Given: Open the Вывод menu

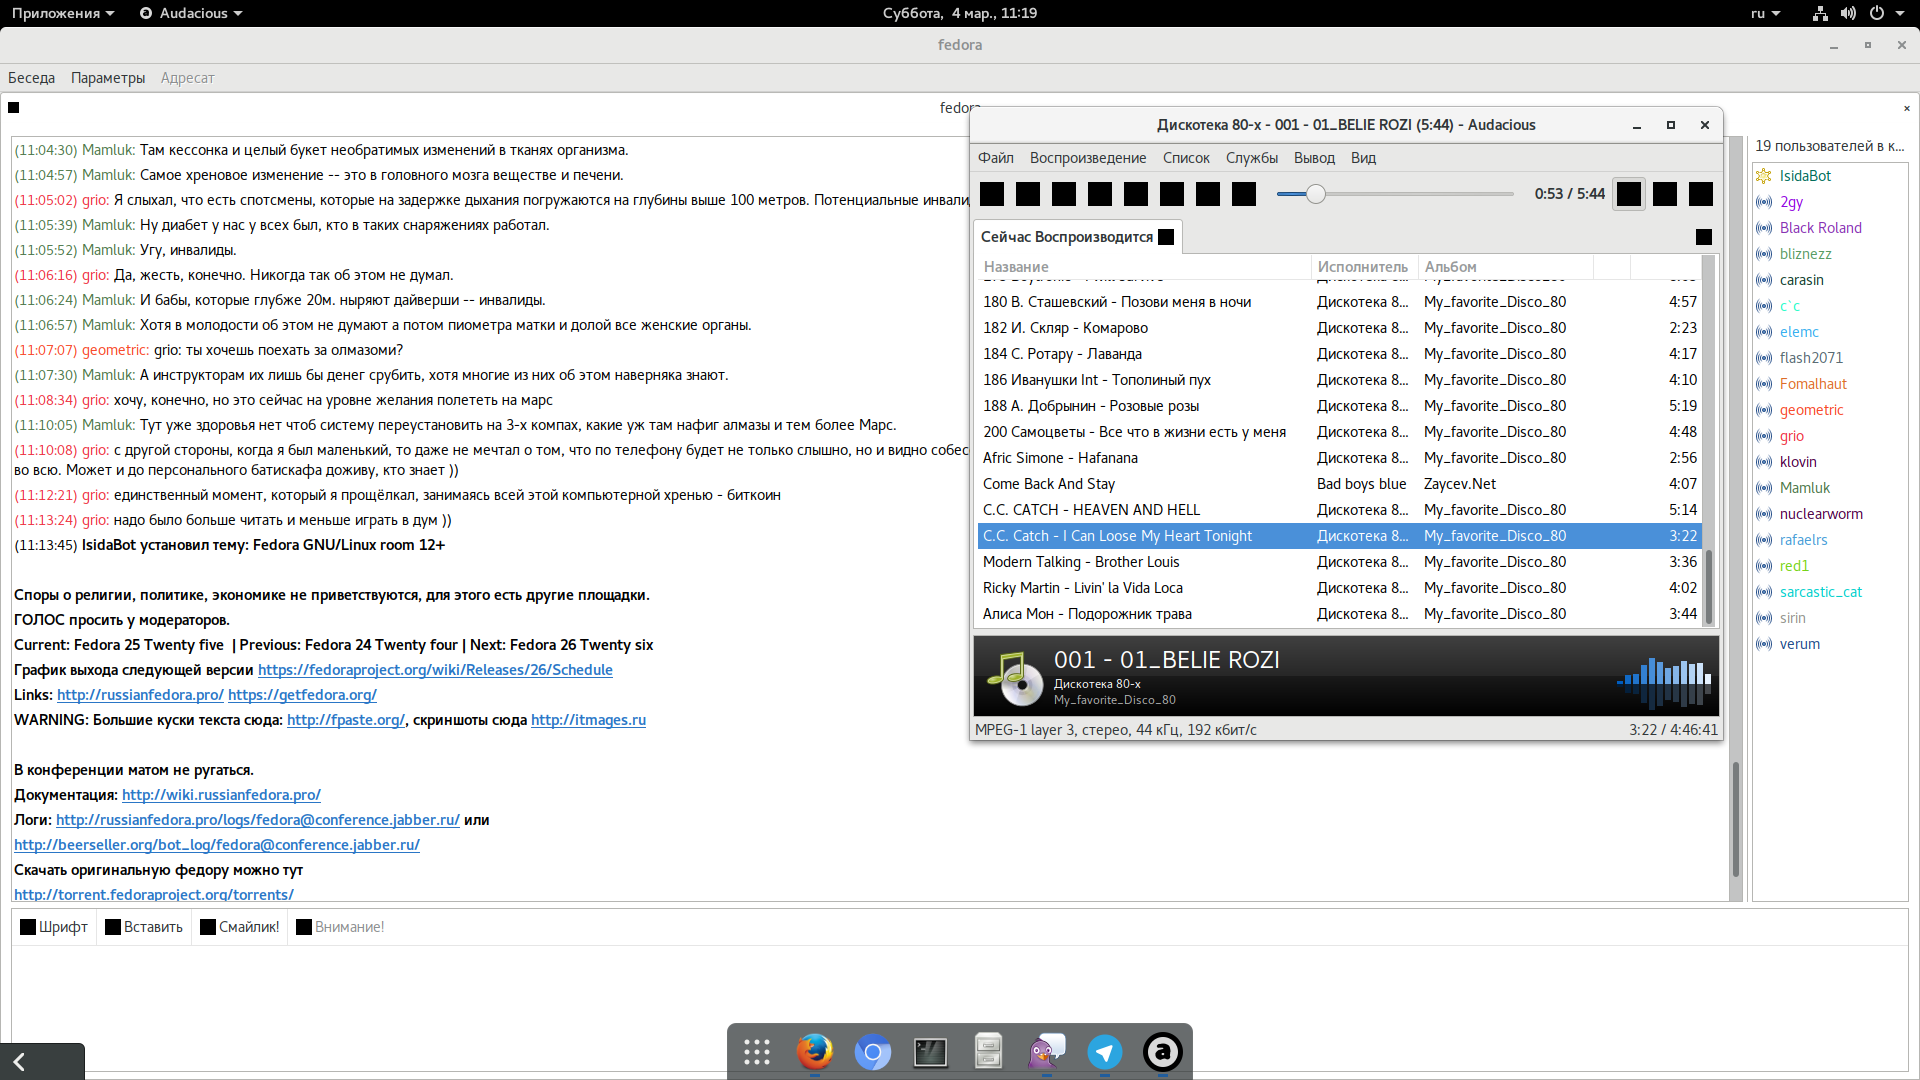Looking at the screenshot, I should click(1314, 158).
